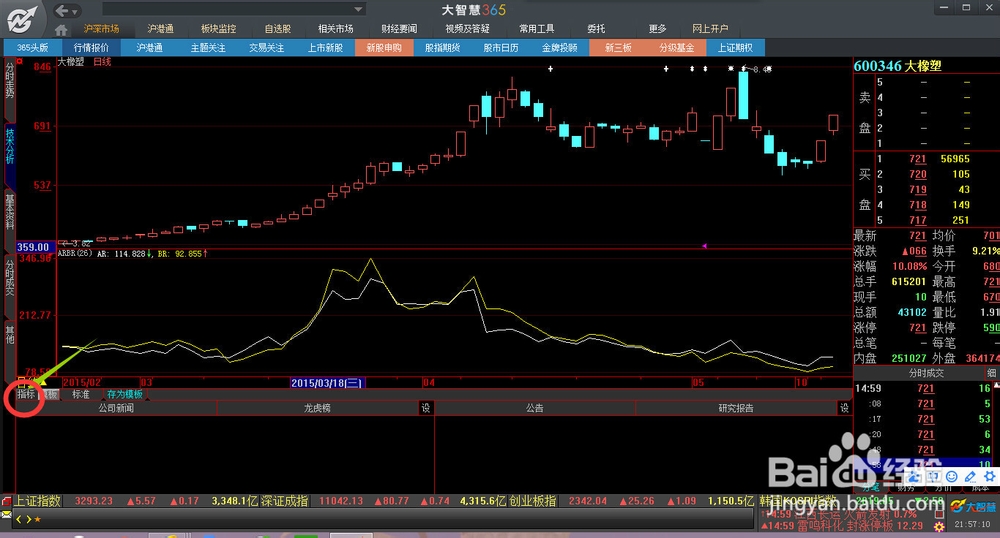Click the yellow left chevron at bottom
The height and width of the screenshot is (538, 1000).
19,520
